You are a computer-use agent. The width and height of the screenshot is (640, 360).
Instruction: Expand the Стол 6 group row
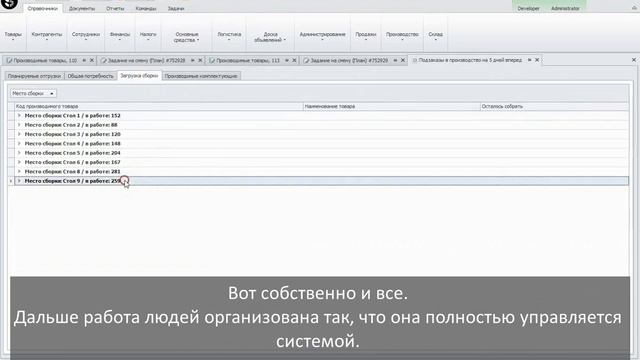[x=19, y=162]
